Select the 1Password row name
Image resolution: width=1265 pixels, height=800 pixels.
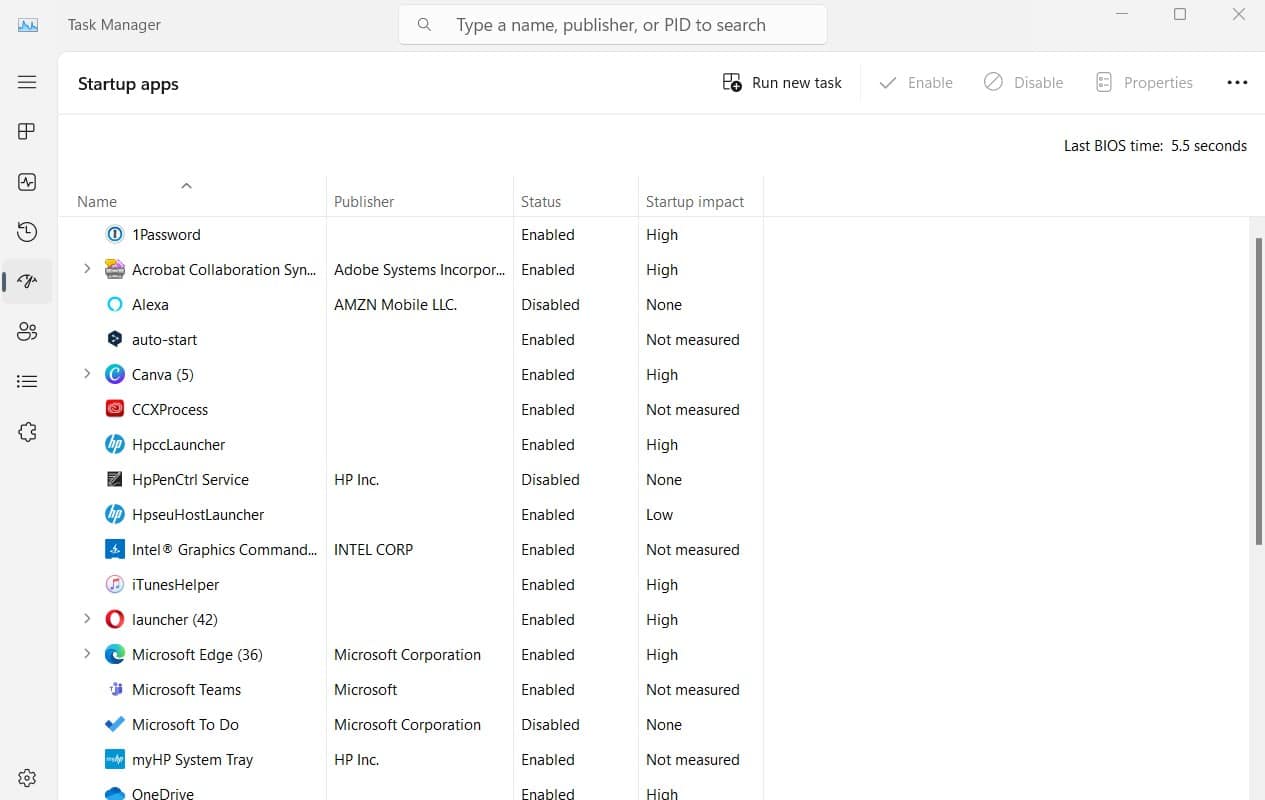pos(166,235)
